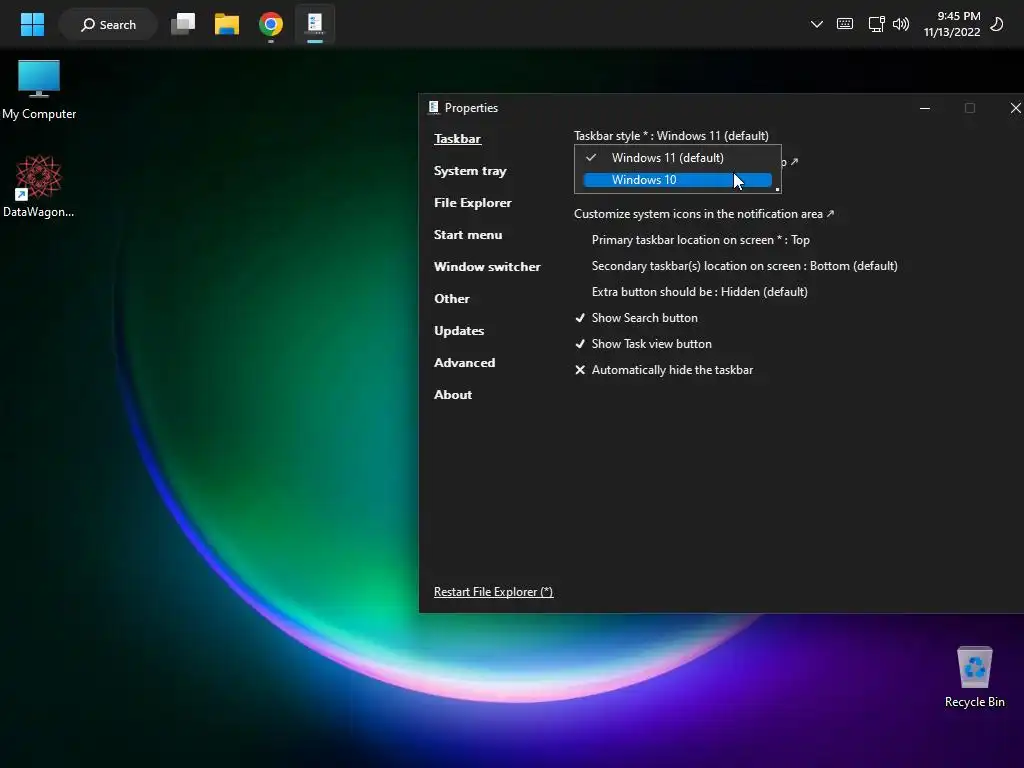The width and height of the screenshot is (1024, 768).
Task: Click Restart File Explorer (*) link
Action: 494,592
